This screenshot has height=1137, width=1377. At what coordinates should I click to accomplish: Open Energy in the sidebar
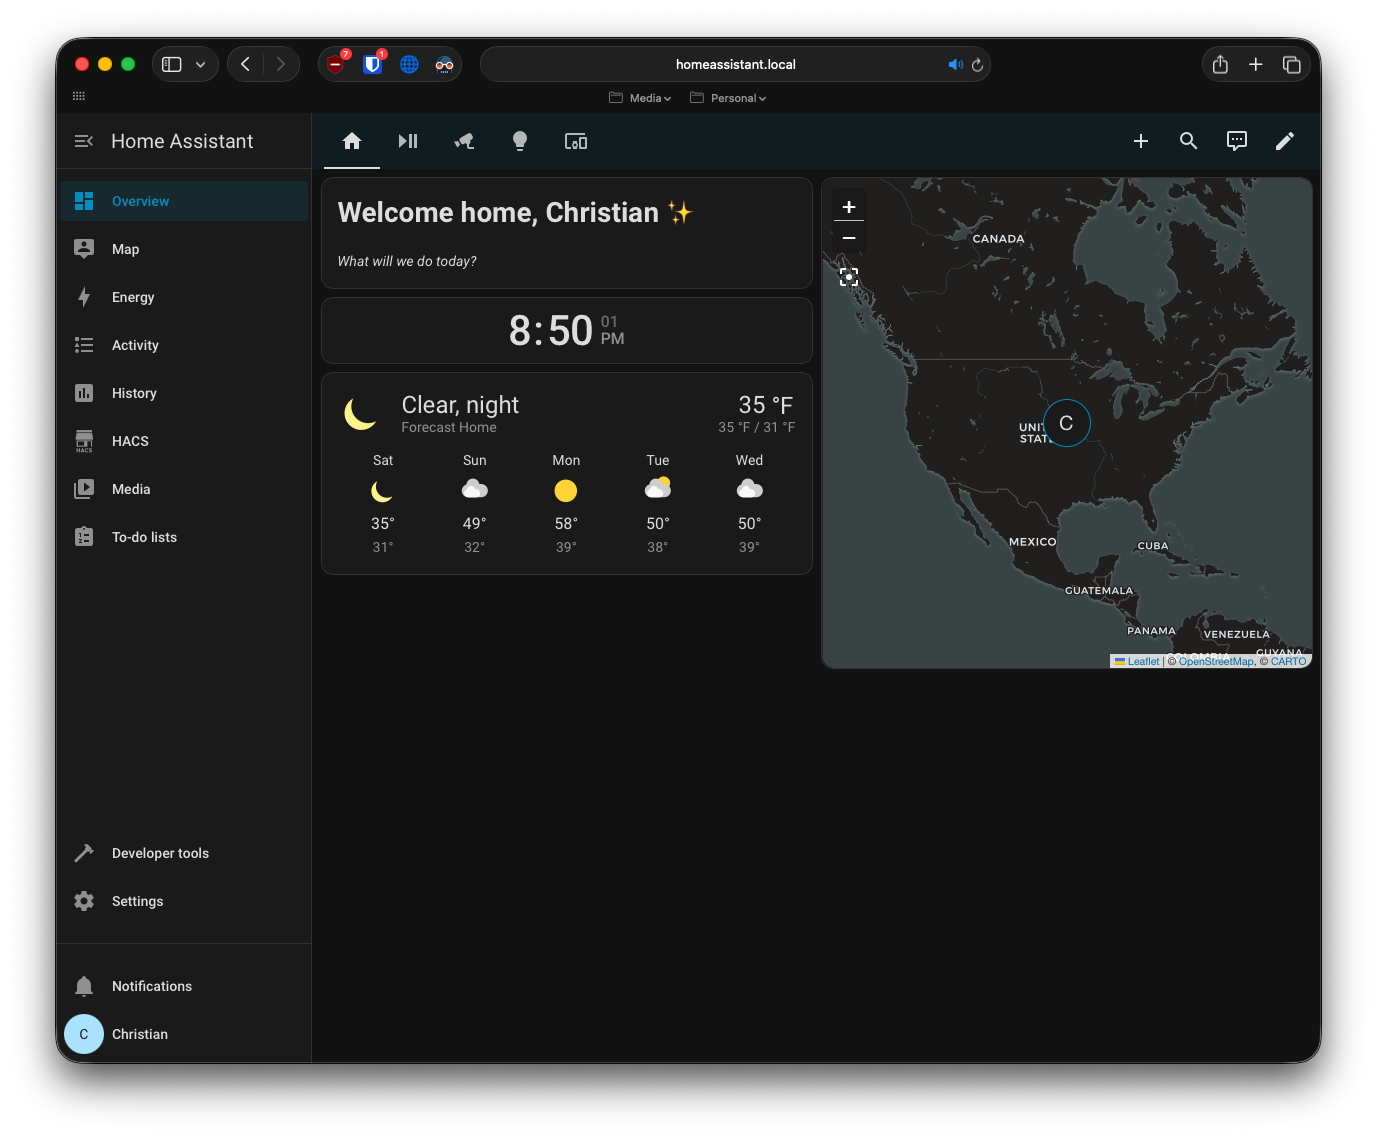(x=133, y=297)
